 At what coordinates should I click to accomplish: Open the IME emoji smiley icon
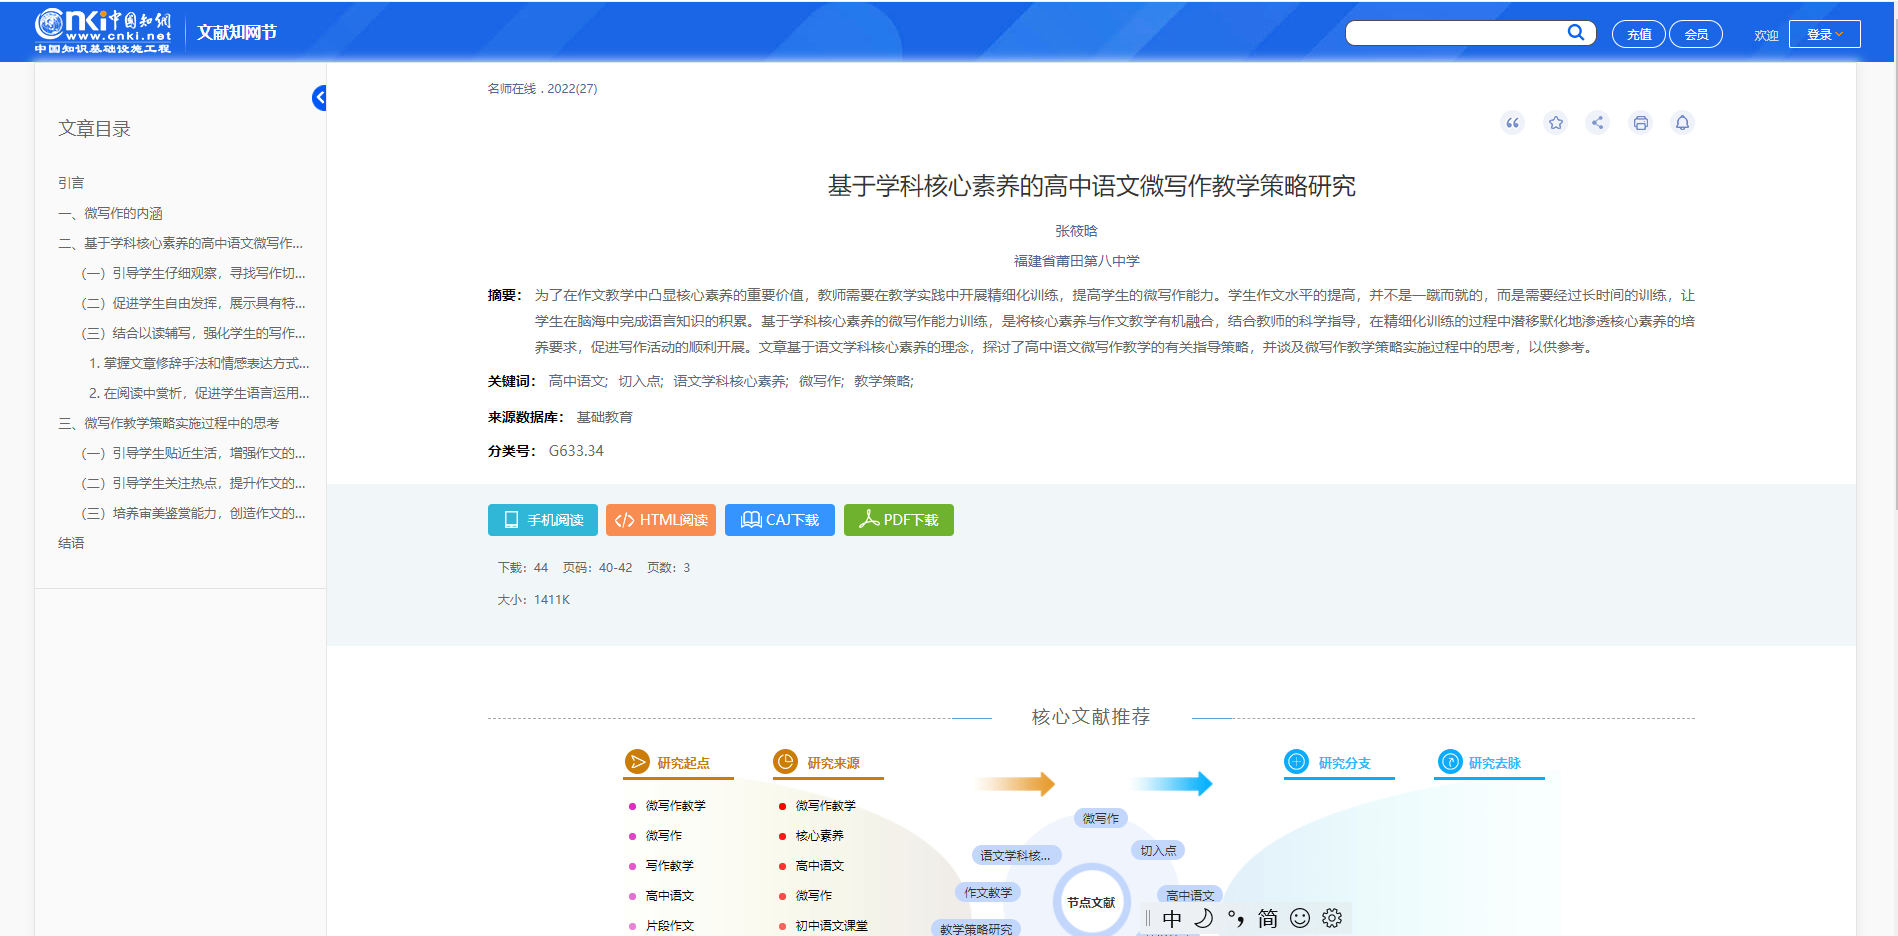pyautogui.click(x=1300, y=918)
